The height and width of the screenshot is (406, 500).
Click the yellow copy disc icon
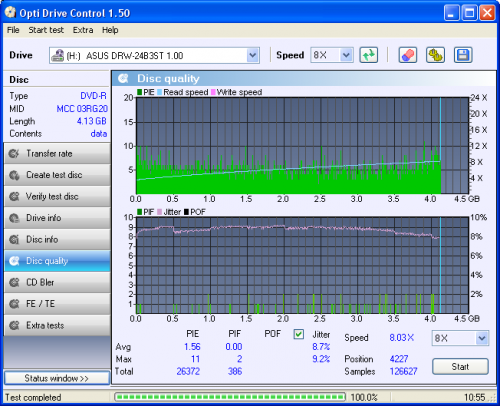point(435,55)
